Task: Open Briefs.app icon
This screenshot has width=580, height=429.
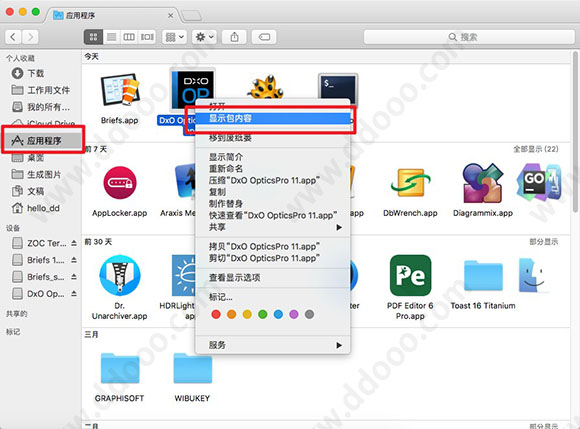Action: pos(120,90)
